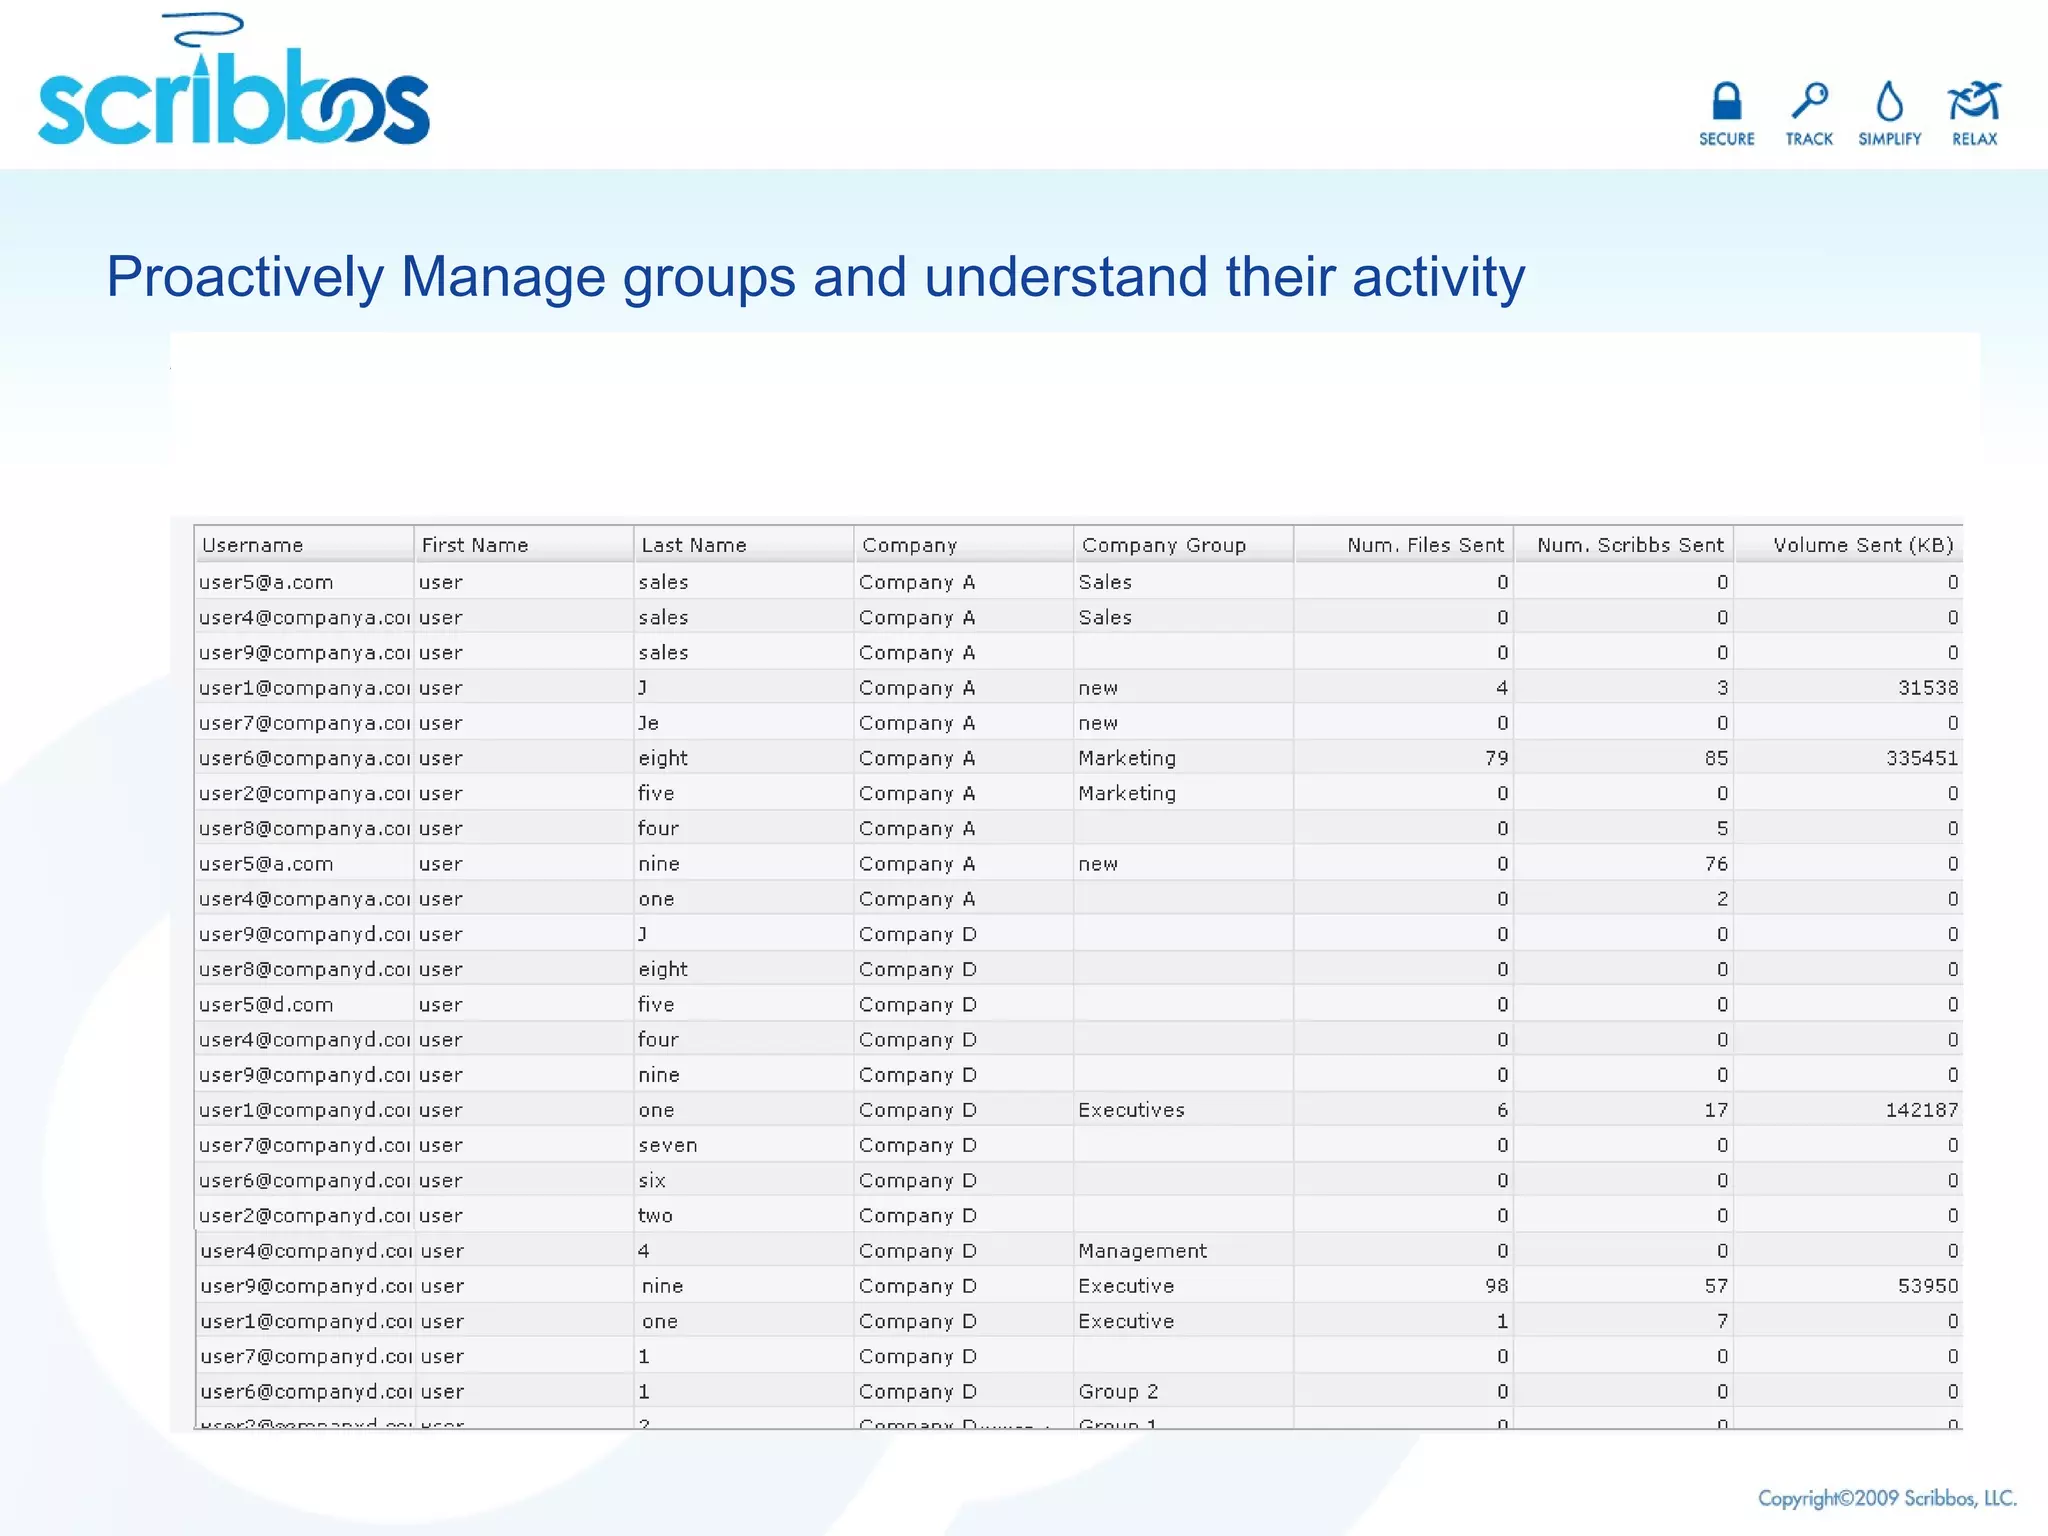Screen dimensions: 2048x1536
Task: Select the user2@companya.com username cell
Action: point(304,793)
